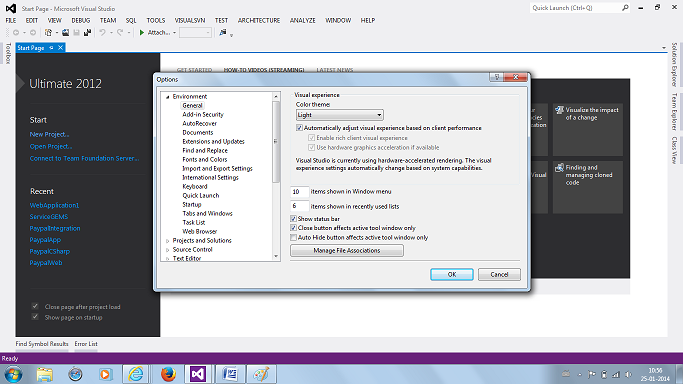Click Cancel in the Options dialog
This screenshot has height=384, width=683.
(499, 274)
